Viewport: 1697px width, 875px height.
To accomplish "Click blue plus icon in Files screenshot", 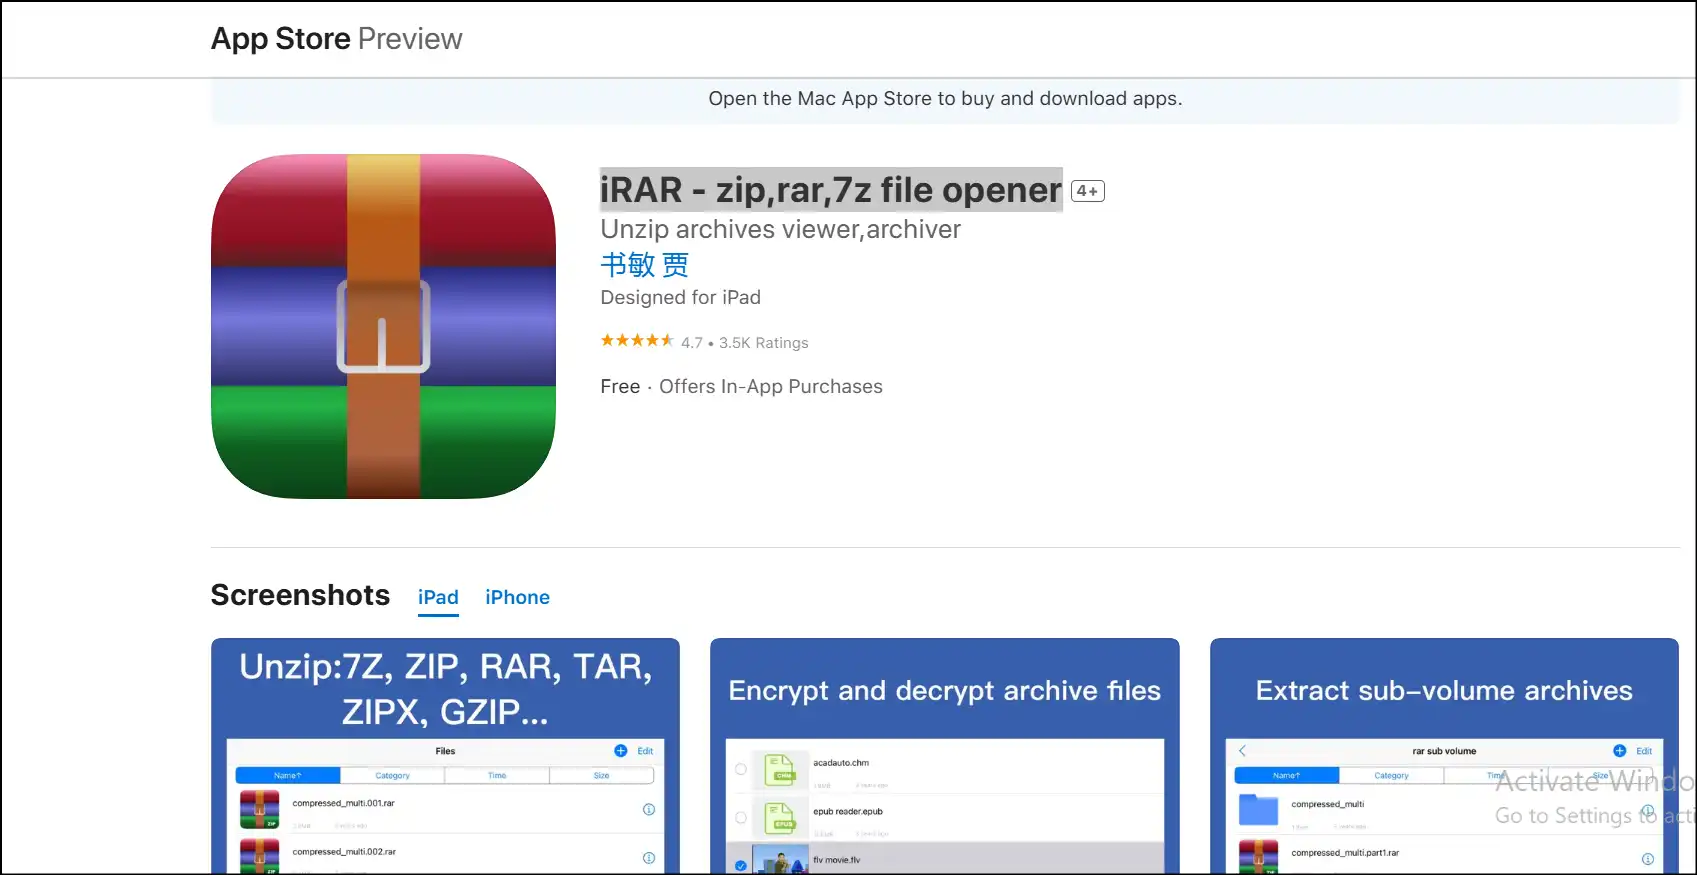I will pyautogui.click(x=620, y=751).
